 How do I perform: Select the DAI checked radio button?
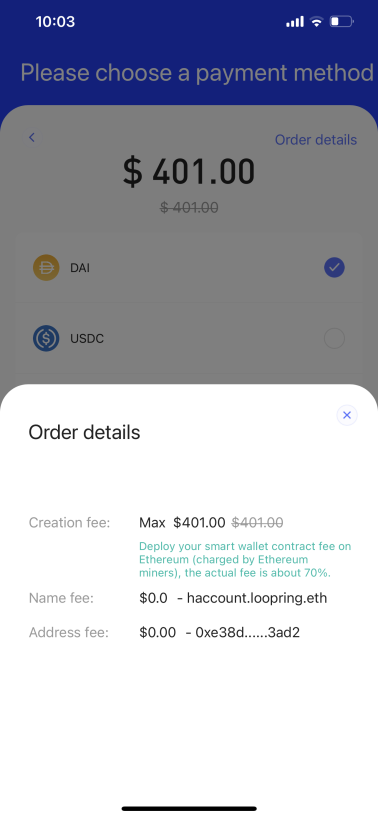[x=334, y=268]
